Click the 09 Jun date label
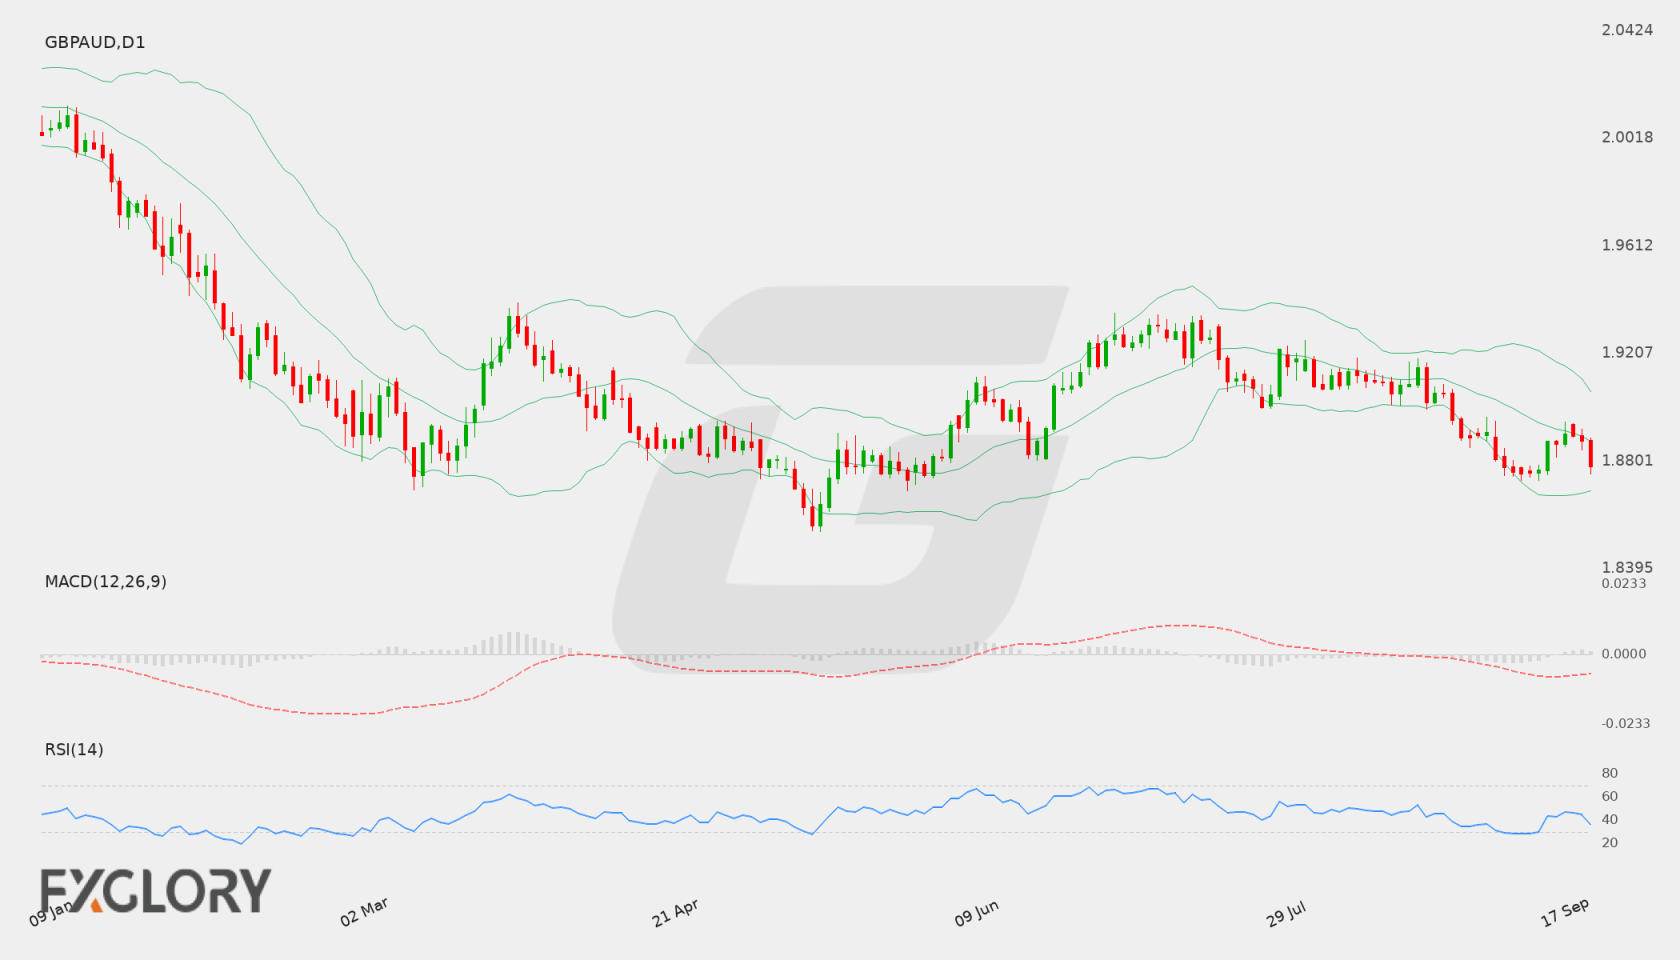 click(977, 913)
